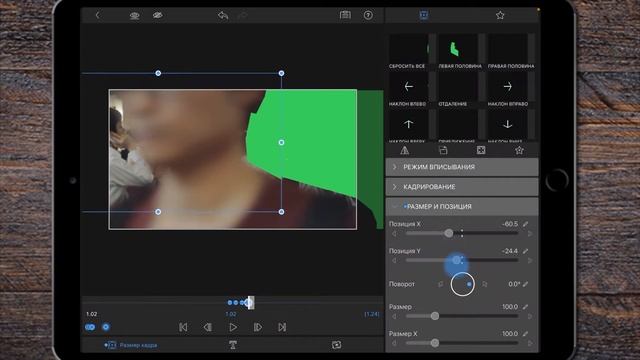
Task: Redo the last undone action
Action: (243, 16)
